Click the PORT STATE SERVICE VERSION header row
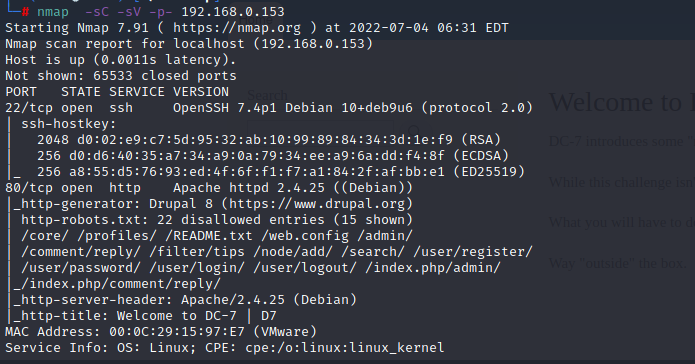695x364 pixels. pos(117,92)
